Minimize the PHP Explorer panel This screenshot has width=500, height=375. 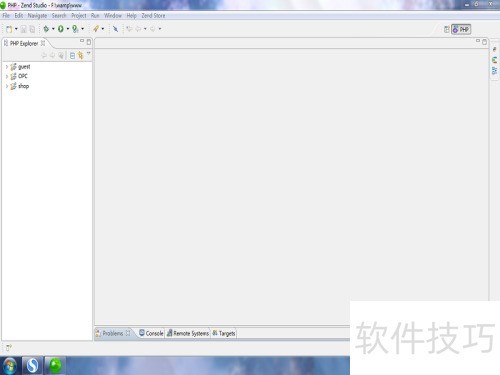[x=82, y=41]
